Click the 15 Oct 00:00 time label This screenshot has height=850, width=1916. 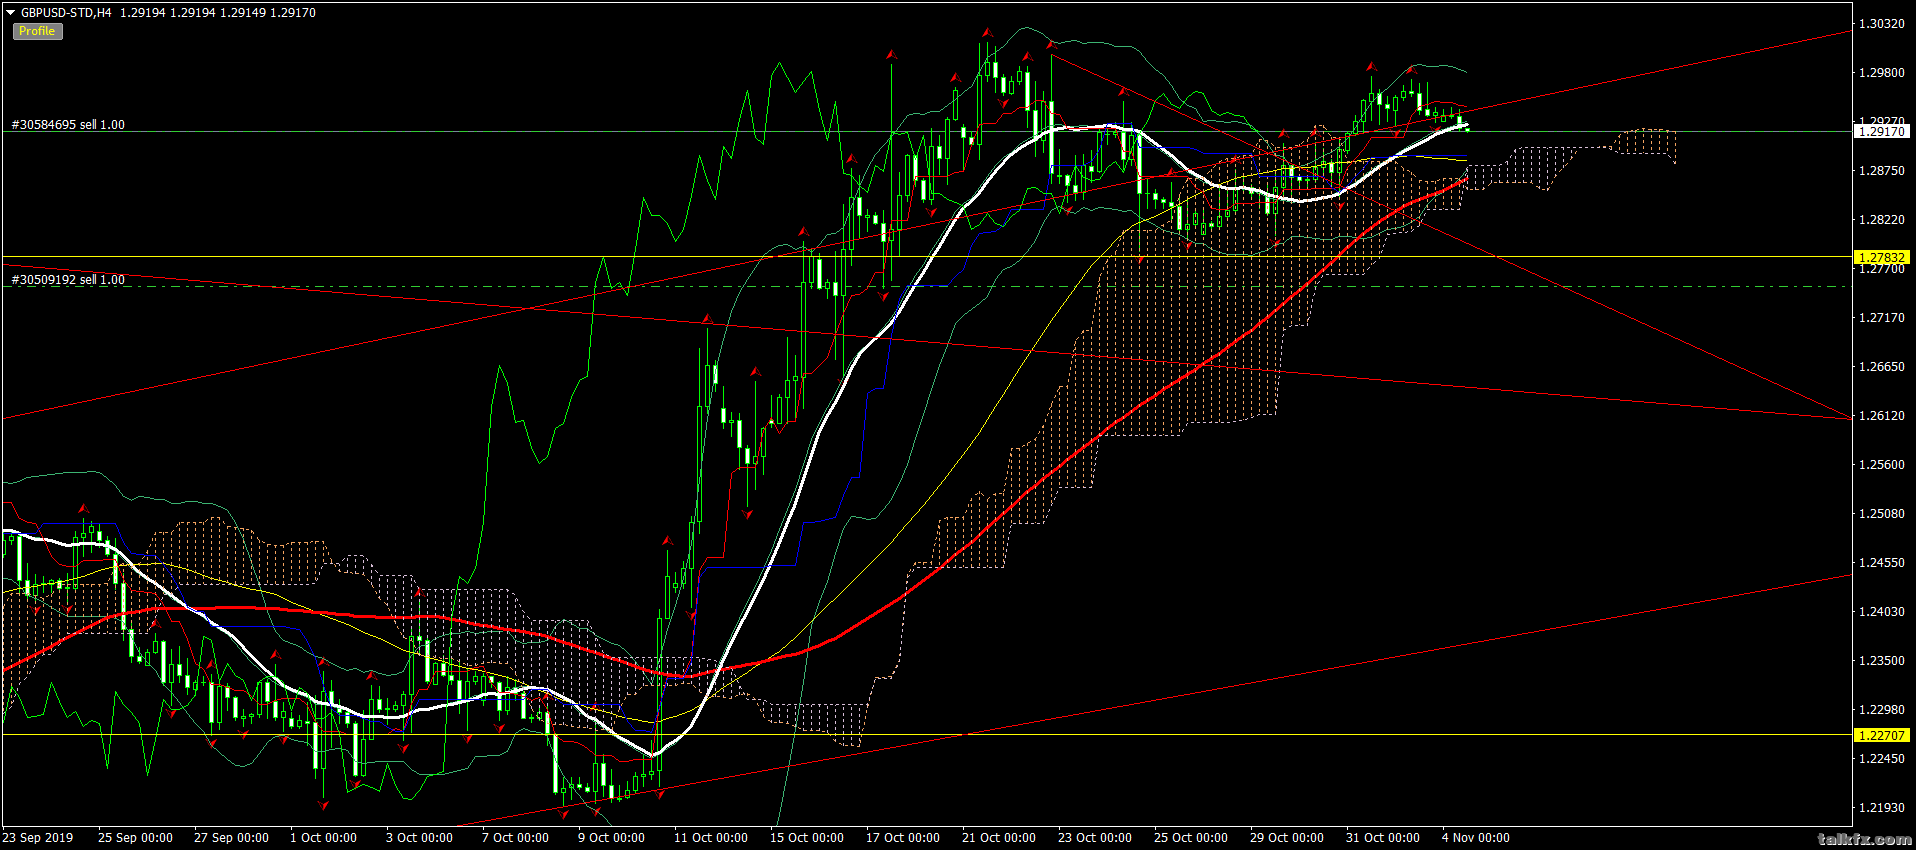pos(807,838)
